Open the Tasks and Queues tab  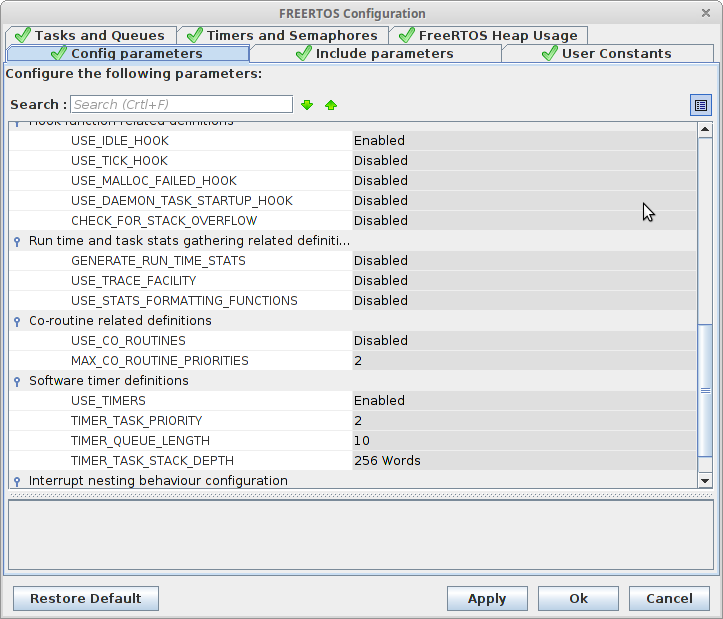tap(91, 36)
